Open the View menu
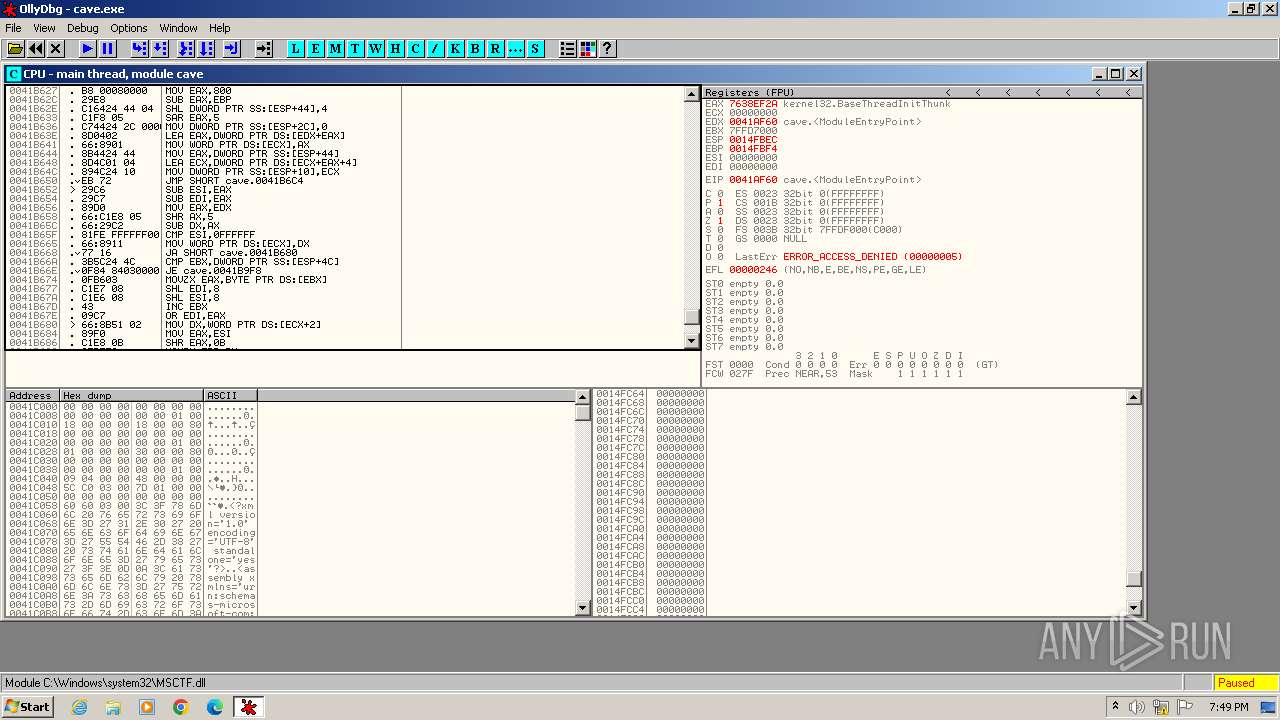Screen dimensions: 1280x720 click(x=44, y=28)
